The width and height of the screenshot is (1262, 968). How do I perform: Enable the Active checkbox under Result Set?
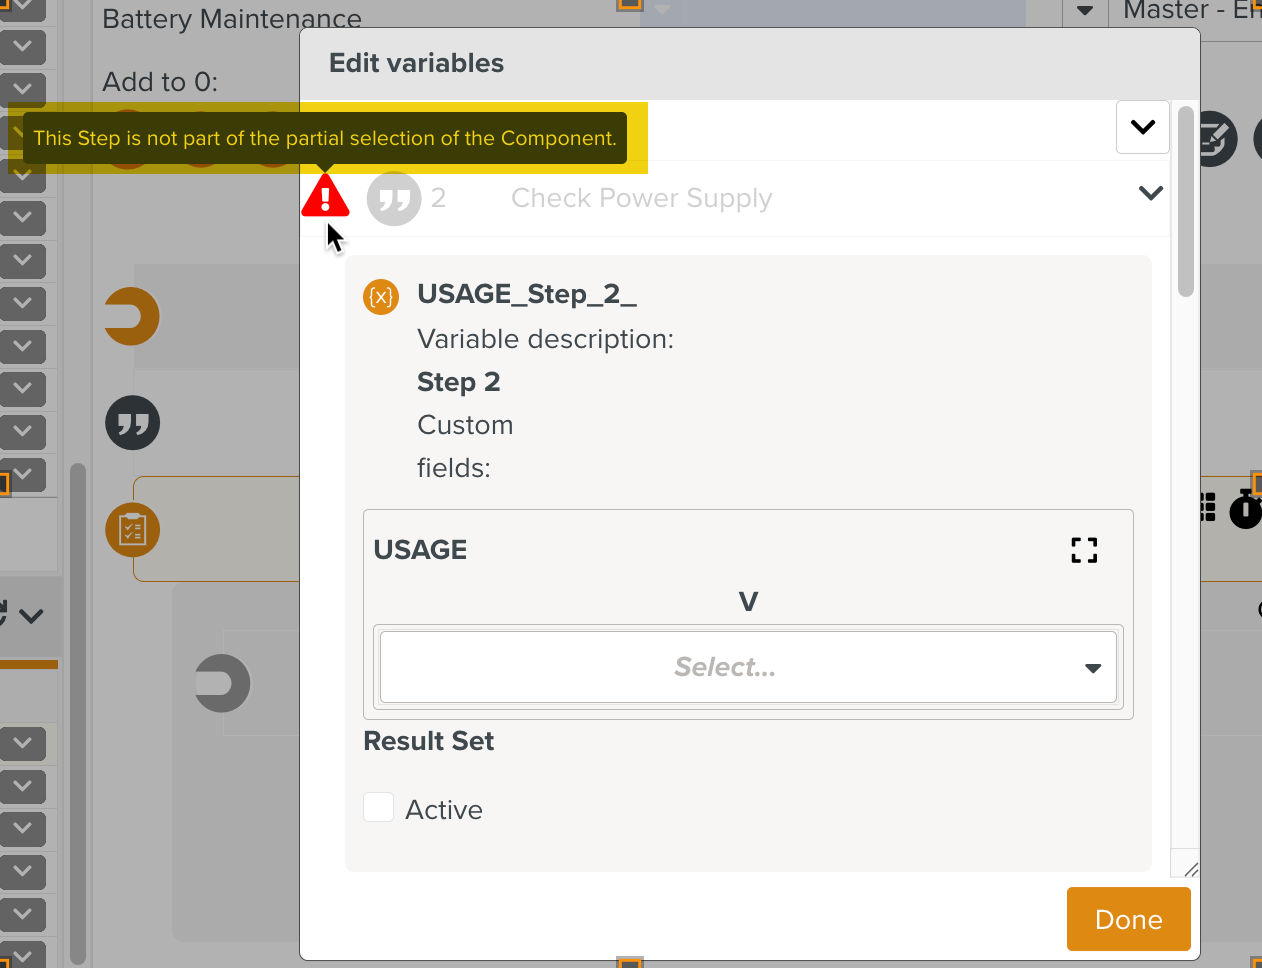pos(379,808)
